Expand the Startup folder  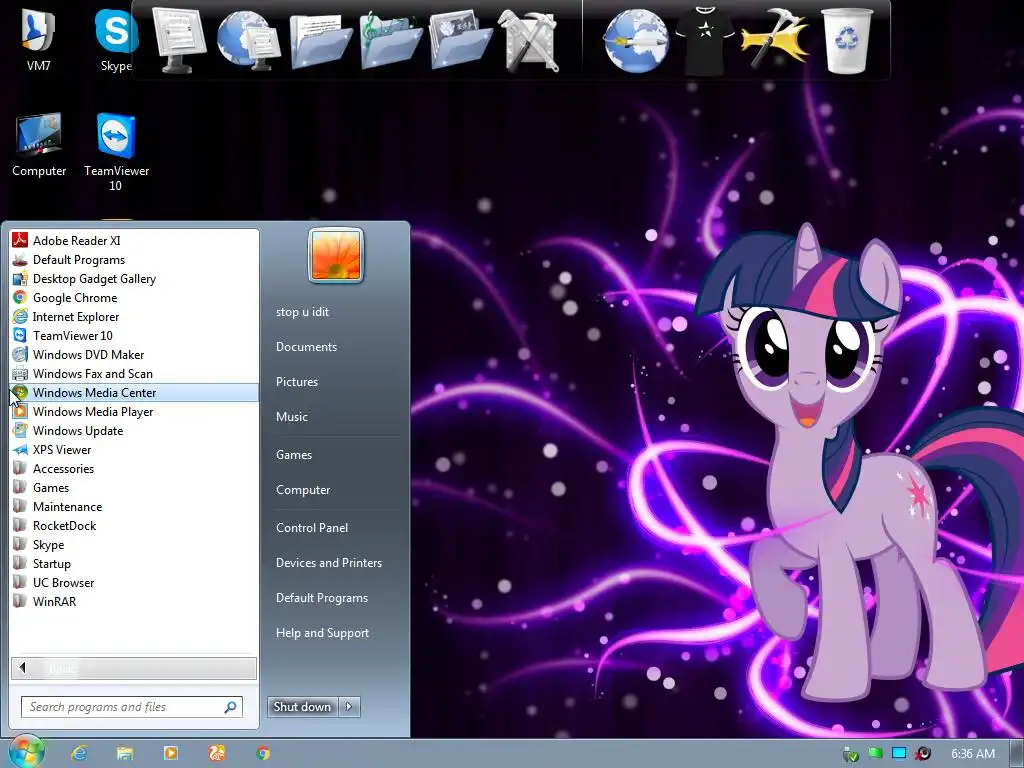[x=134, y=563]
